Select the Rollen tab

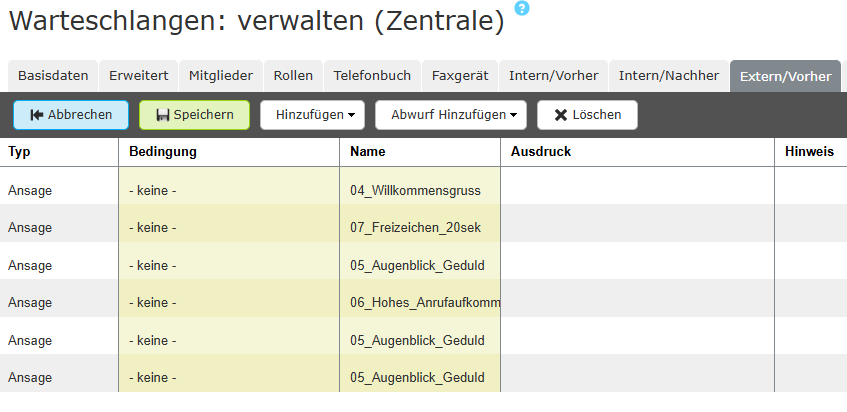coord(293,76)
